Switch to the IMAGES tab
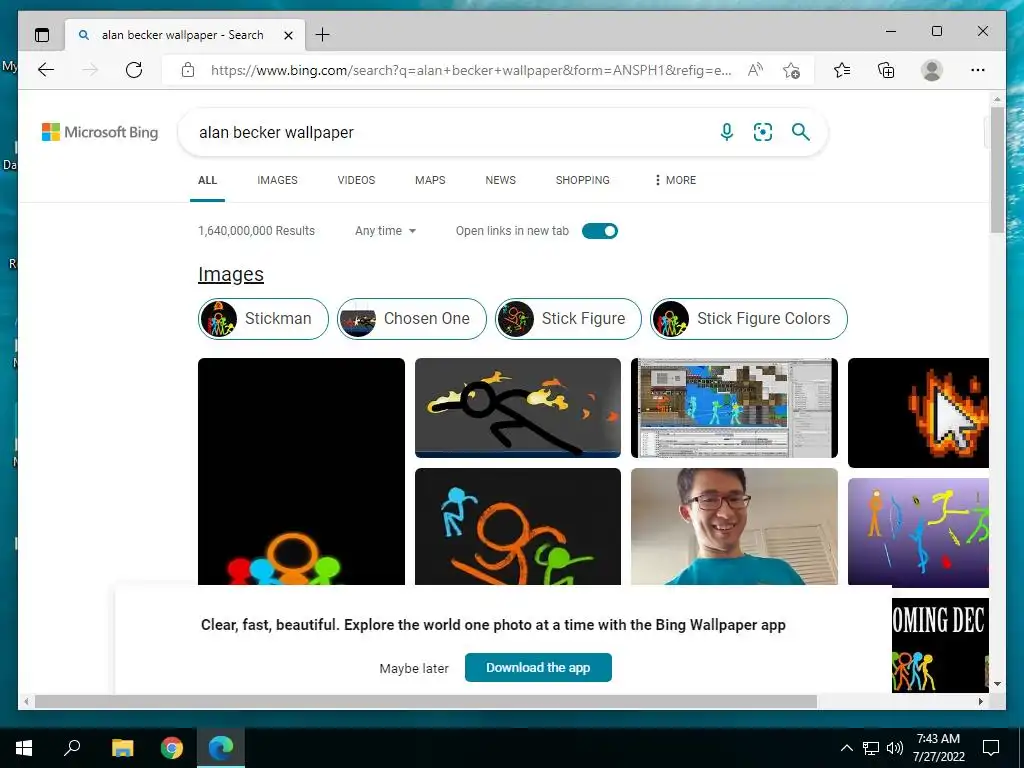 [x=277, y=180]
